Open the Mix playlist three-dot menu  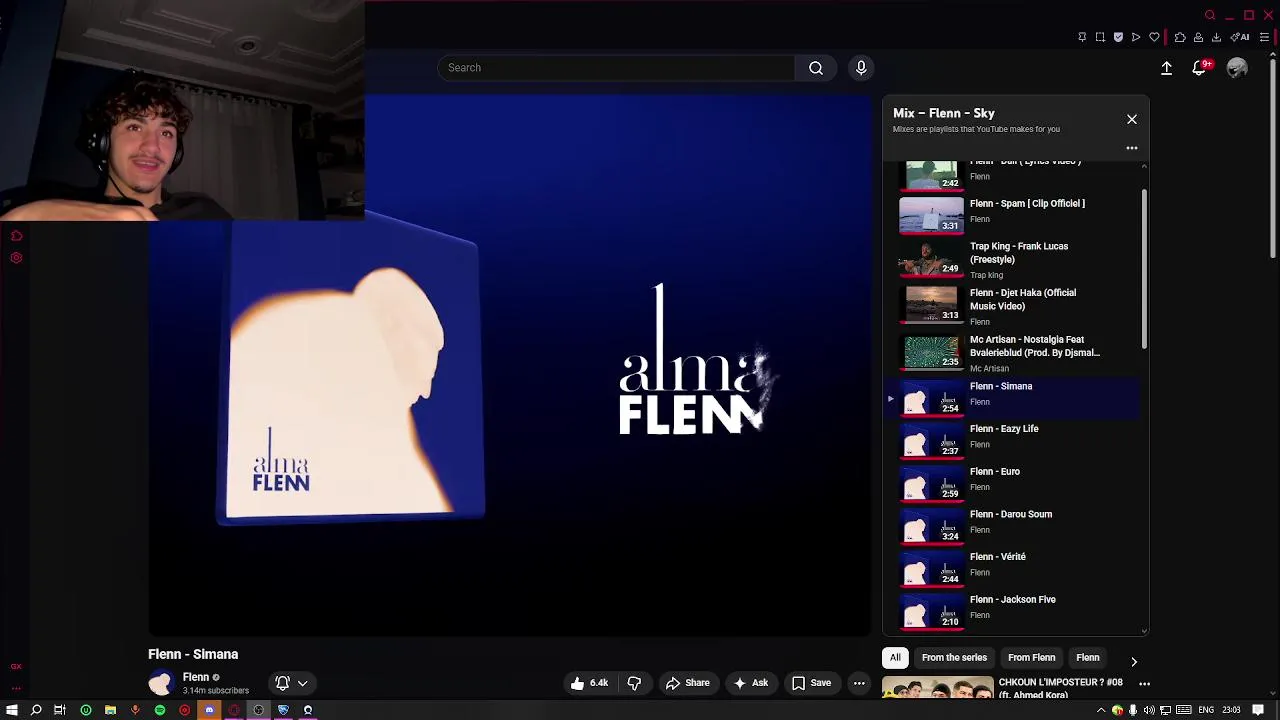1132,148
